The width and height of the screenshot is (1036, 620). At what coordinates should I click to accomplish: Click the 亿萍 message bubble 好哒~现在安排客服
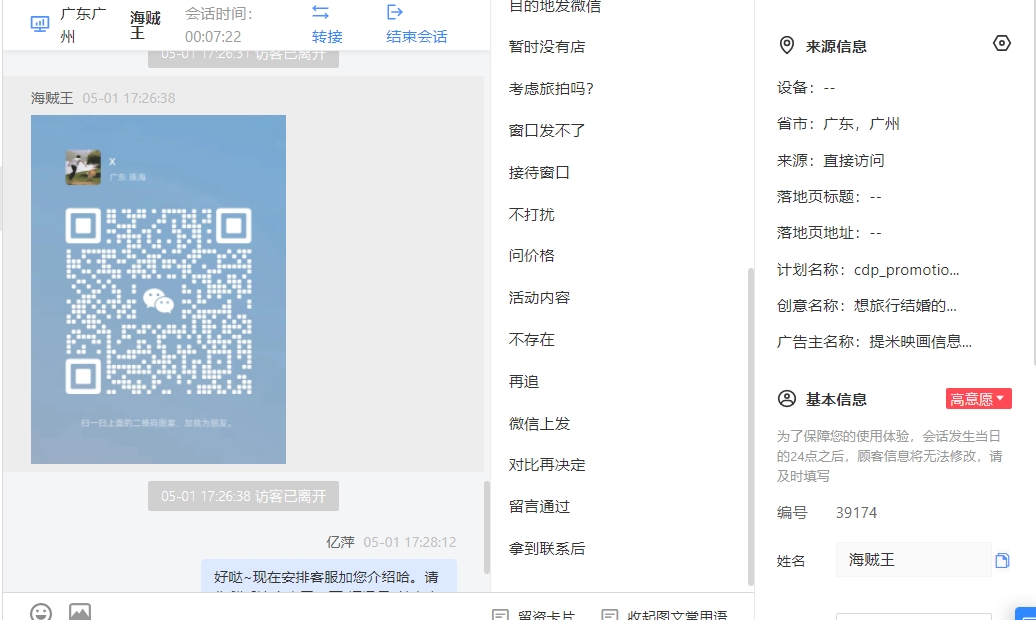[x=329, y=576]
